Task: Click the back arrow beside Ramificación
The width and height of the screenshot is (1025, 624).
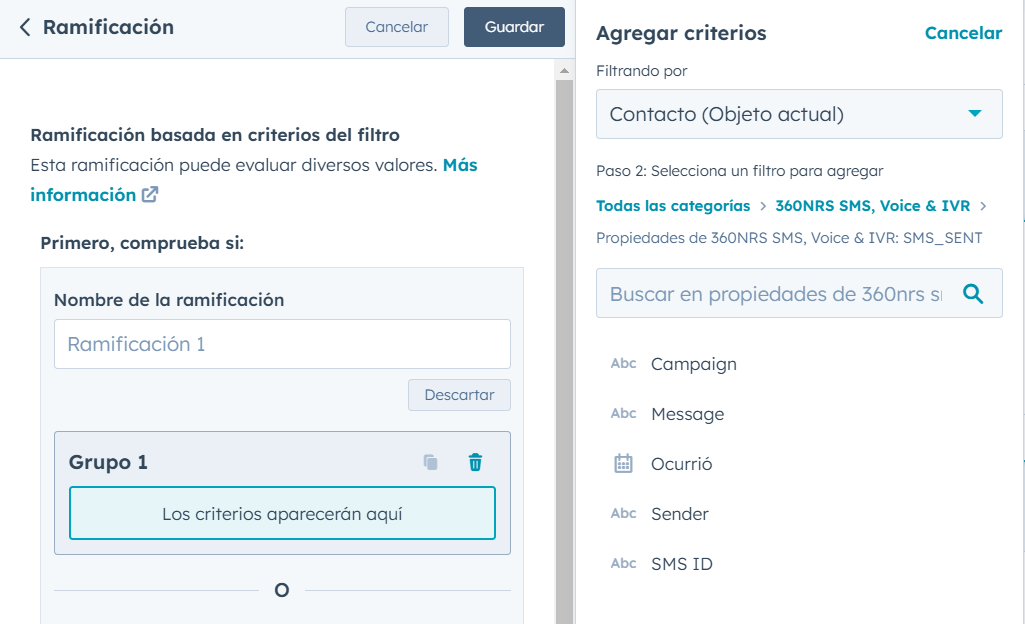Action: tap(25, 27)
